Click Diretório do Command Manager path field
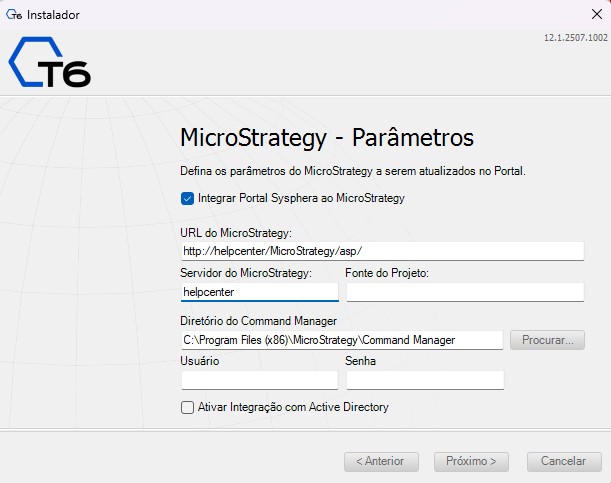Image resolution: width=611 pixels, height=483 pixels. (342, 340)
